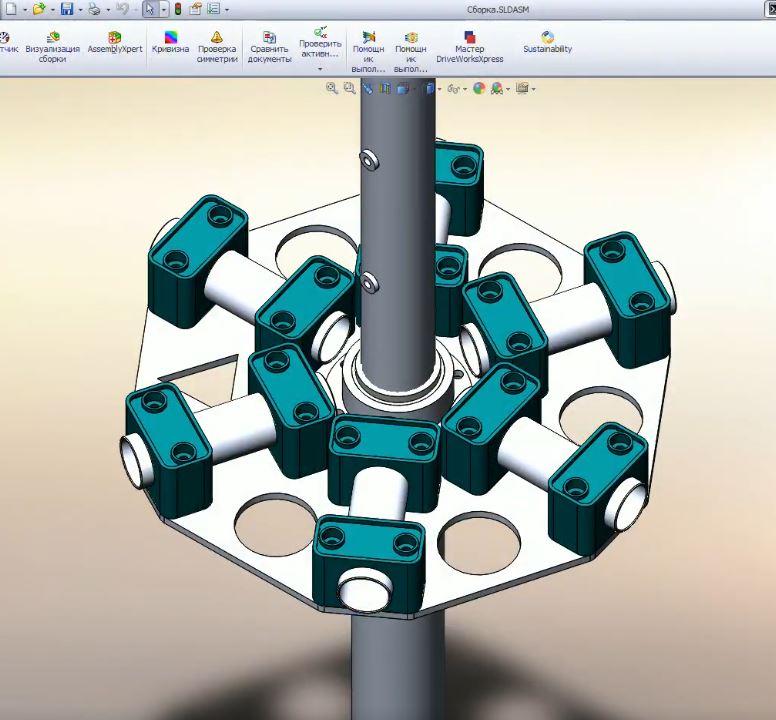Image resolution: width=776 pixels, height=720 pixels.
Task: Expand the Проверить активн... dropdown arrow
Action: click(x=320, y=69)
